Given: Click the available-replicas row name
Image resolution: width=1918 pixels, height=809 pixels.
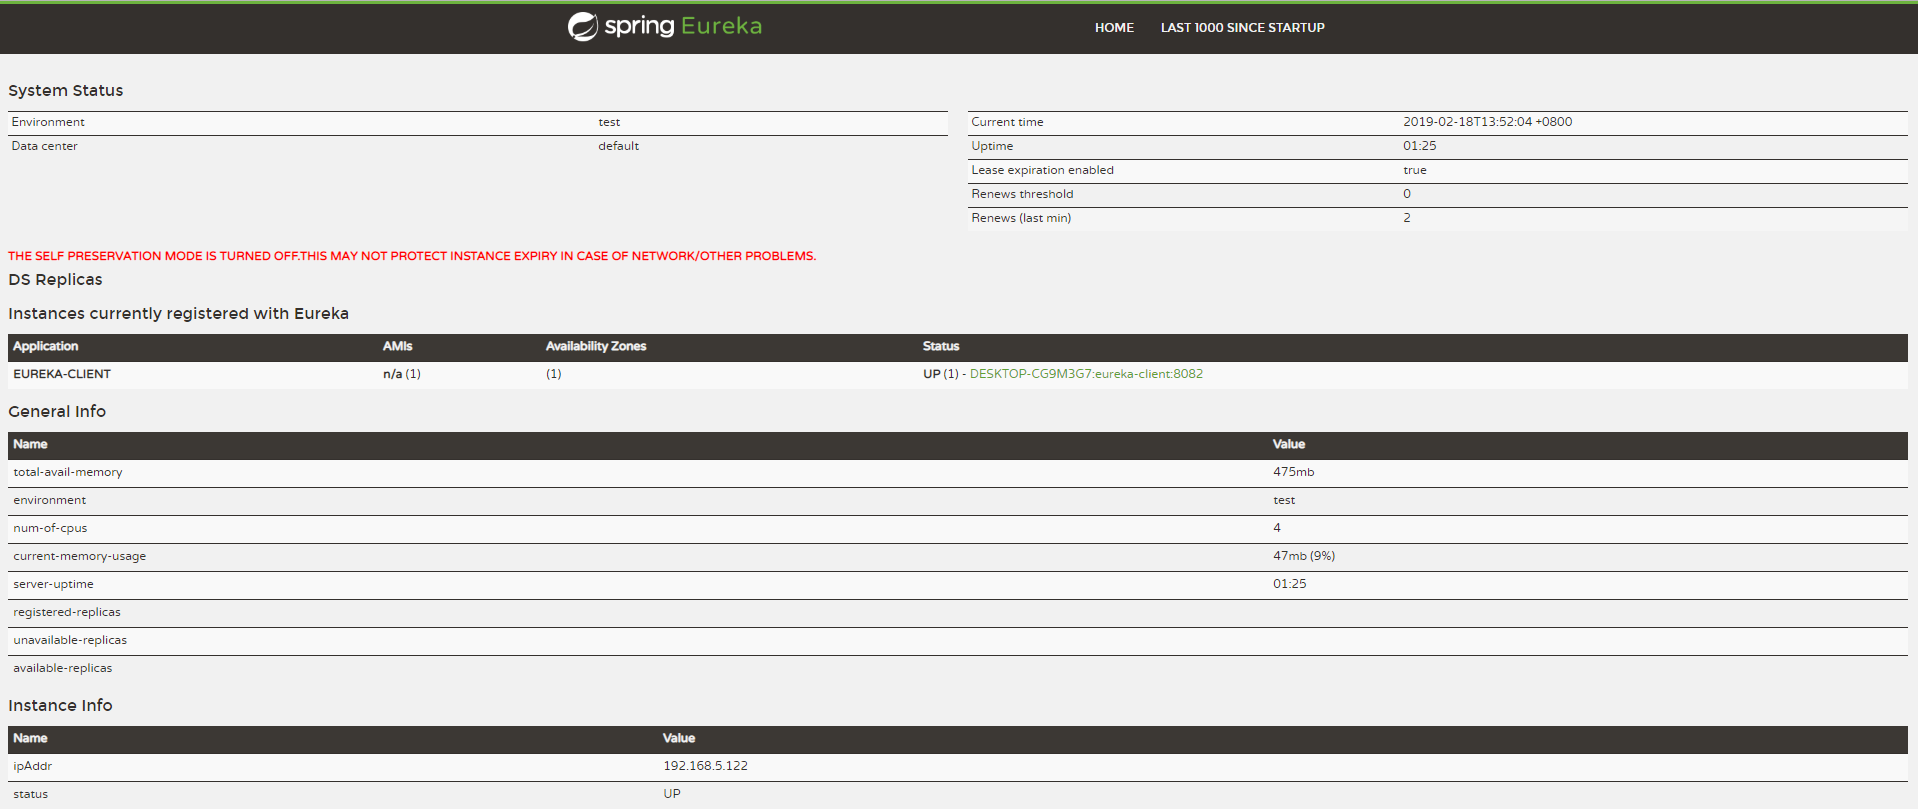Looking at the screenshot, I should pos(63,668).
